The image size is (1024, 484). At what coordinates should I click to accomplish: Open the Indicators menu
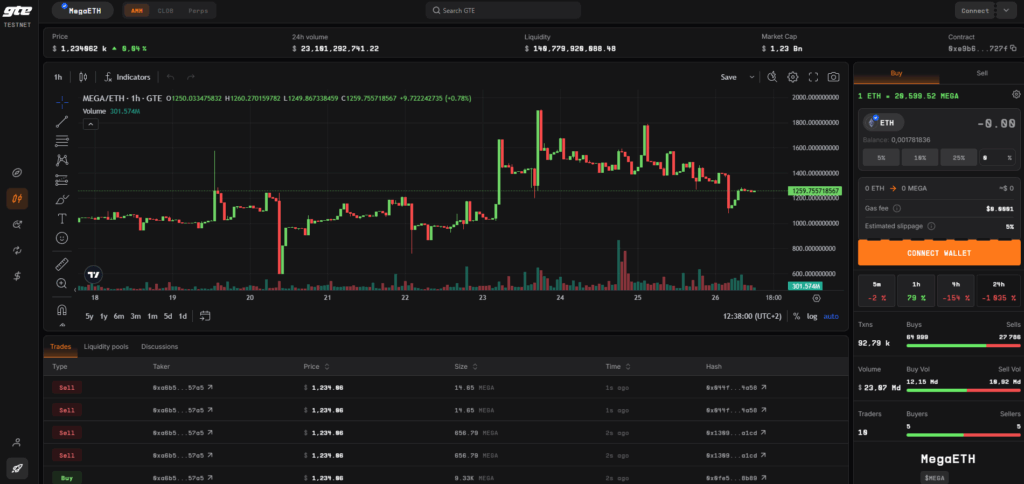click(x=127, y=77)
